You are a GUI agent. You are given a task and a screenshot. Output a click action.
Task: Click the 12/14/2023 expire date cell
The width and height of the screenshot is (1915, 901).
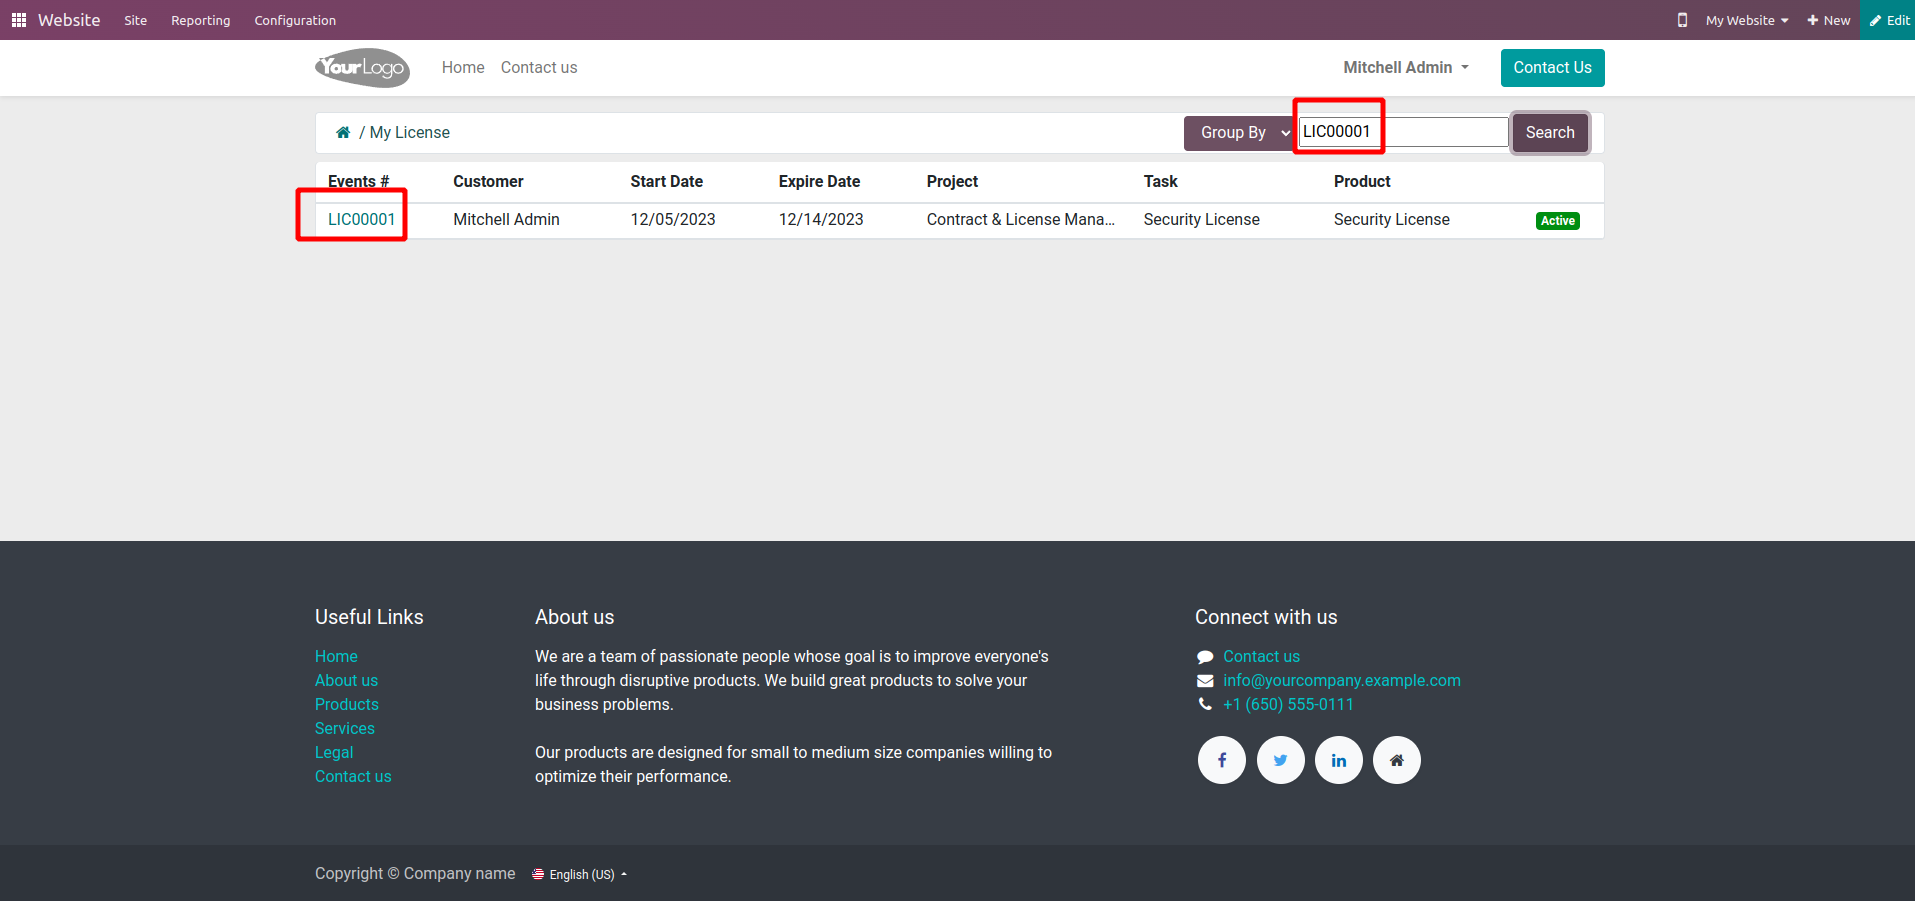[821, 219]
